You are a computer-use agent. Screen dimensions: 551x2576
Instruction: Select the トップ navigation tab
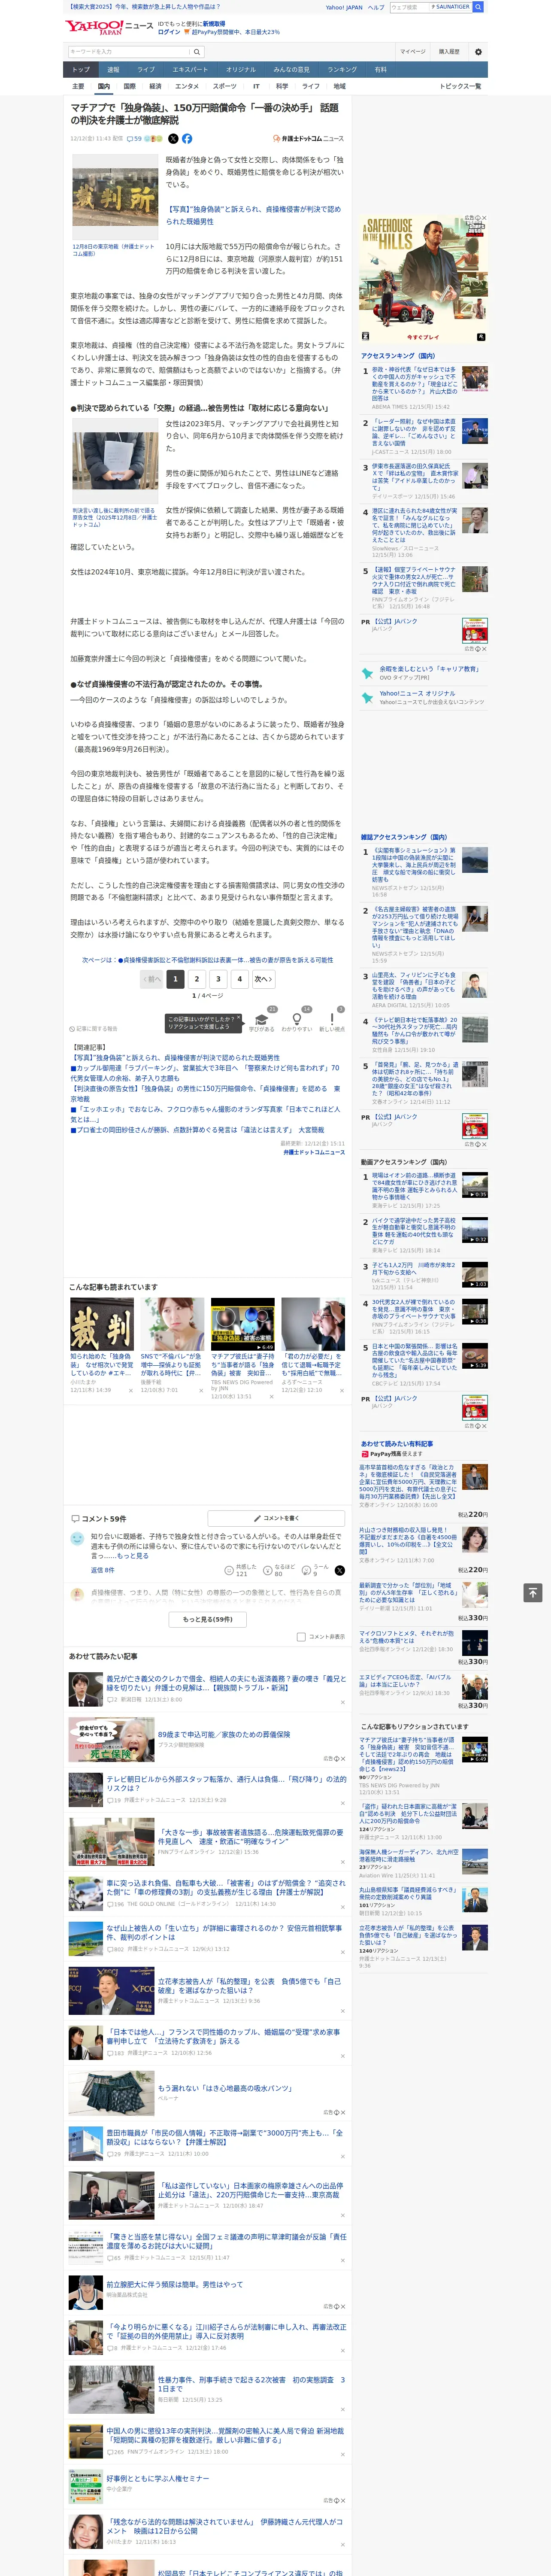[81, 70]
